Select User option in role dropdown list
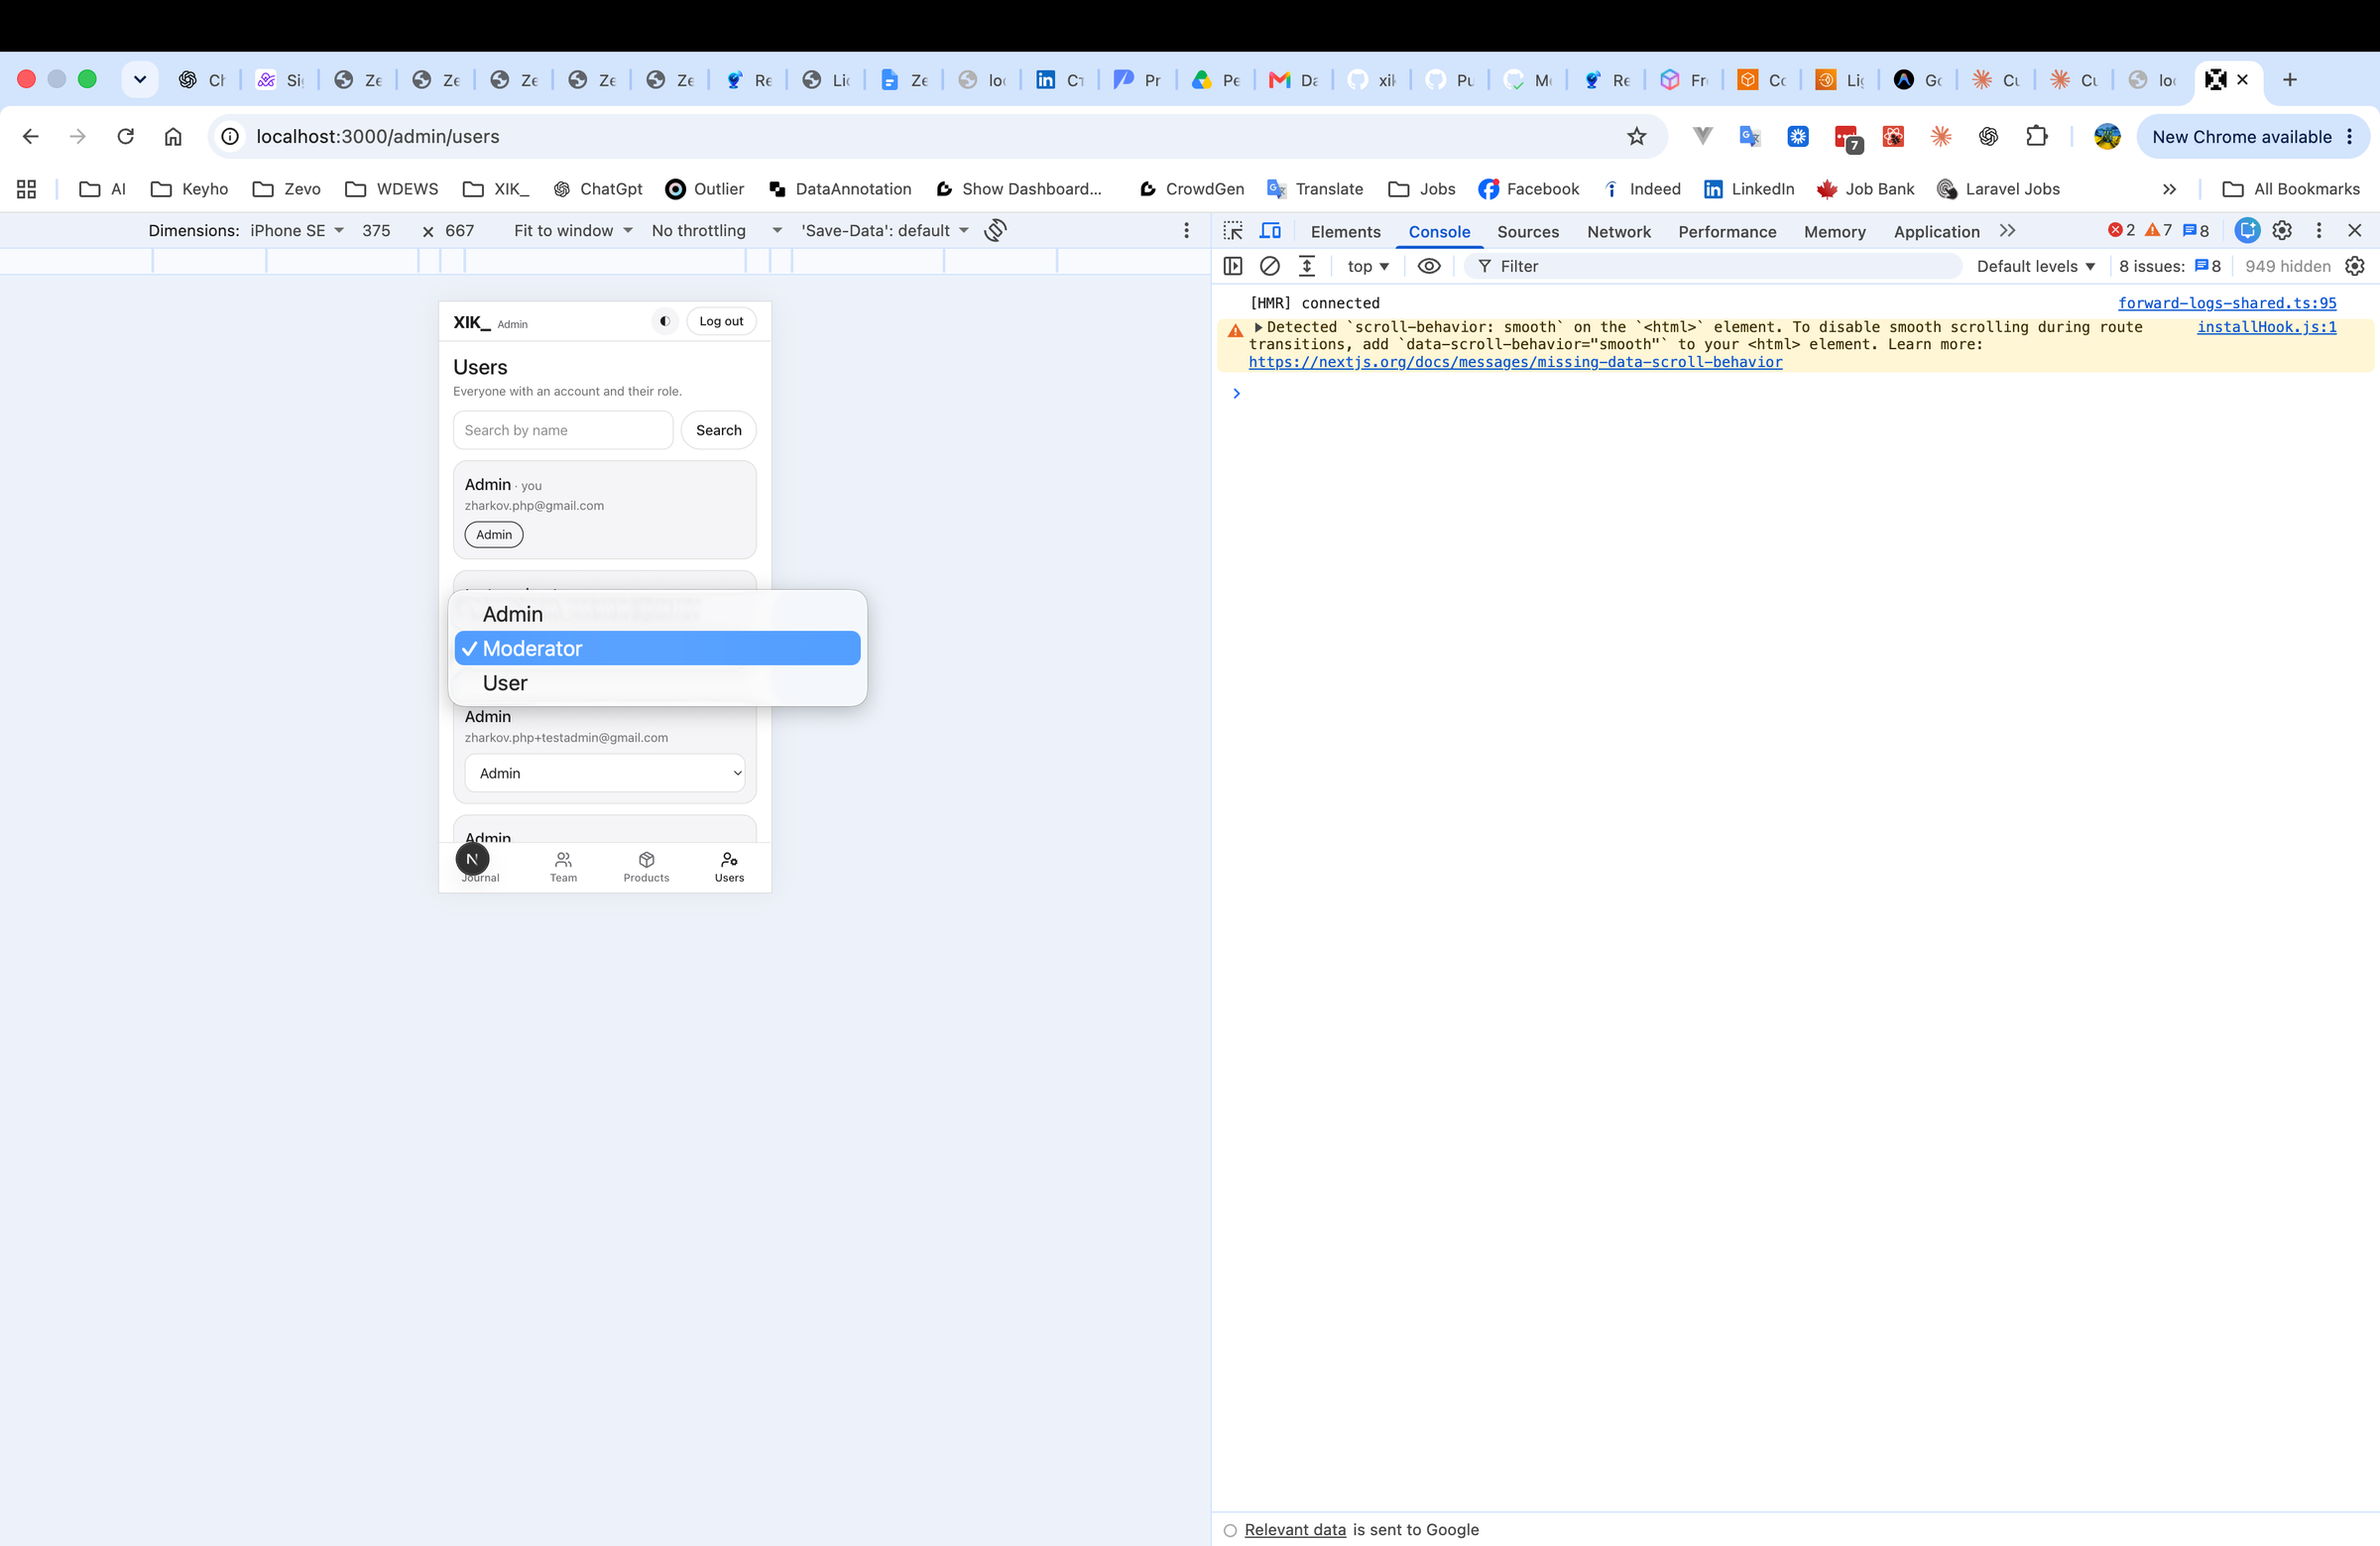The image size is (2380, 1546). tap(657, 683)
